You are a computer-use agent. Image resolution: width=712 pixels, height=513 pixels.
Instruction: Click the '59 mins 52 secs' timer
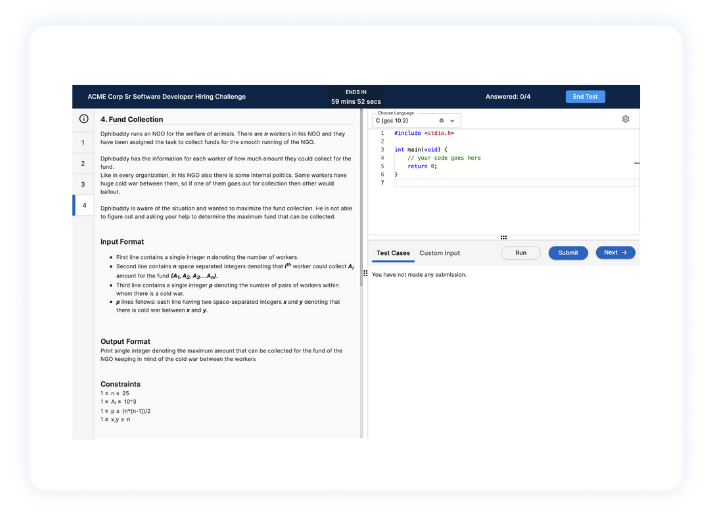coord(356,102)
